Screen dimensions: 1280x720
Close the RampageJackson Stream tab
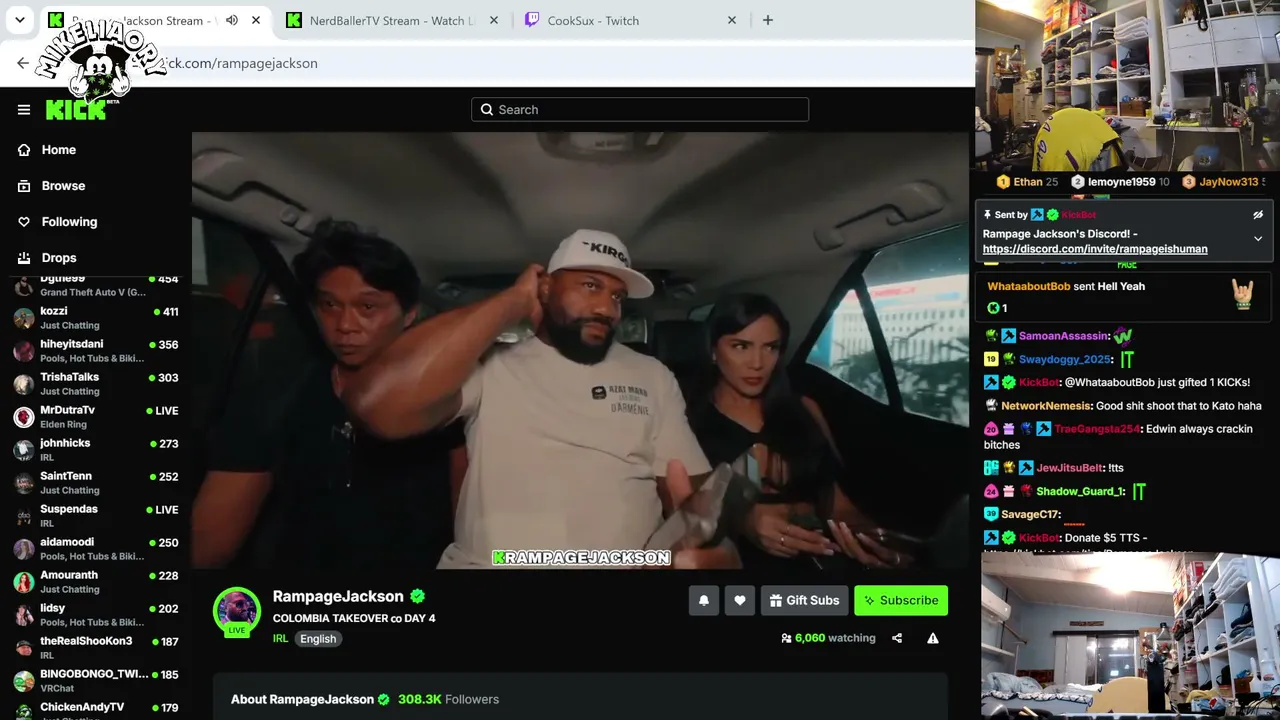coord(256,20)
